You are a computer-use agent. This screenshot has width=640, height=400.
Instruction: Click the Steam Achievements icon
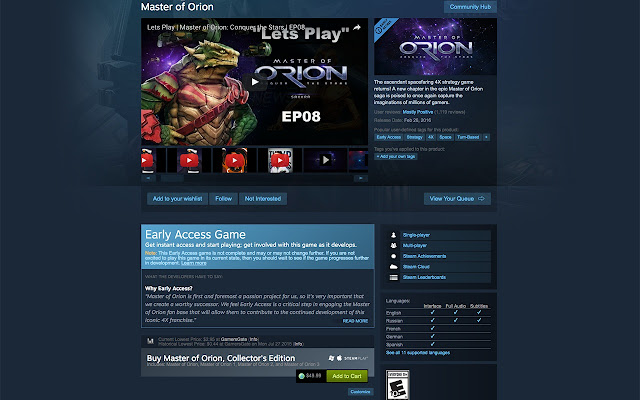(393, 256)
